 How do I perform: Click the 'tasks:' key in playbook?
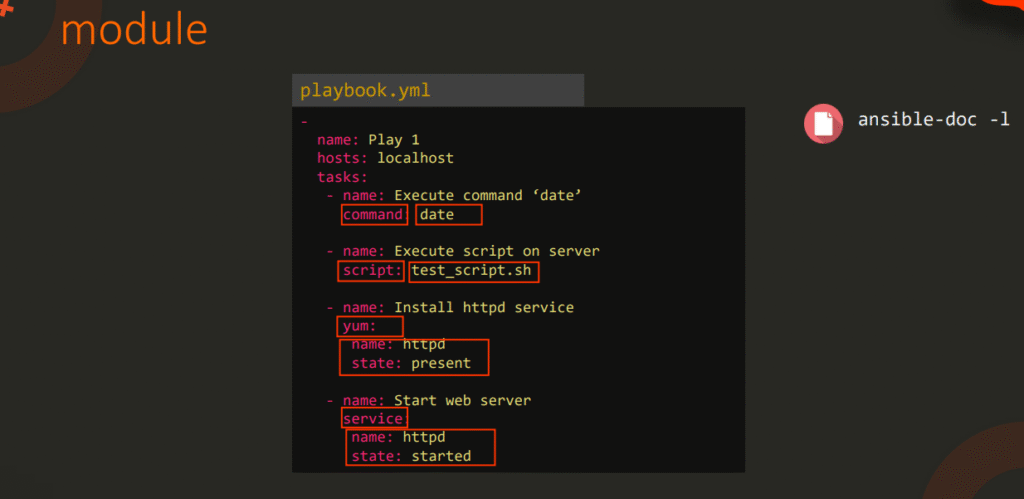tap(342, 177)
